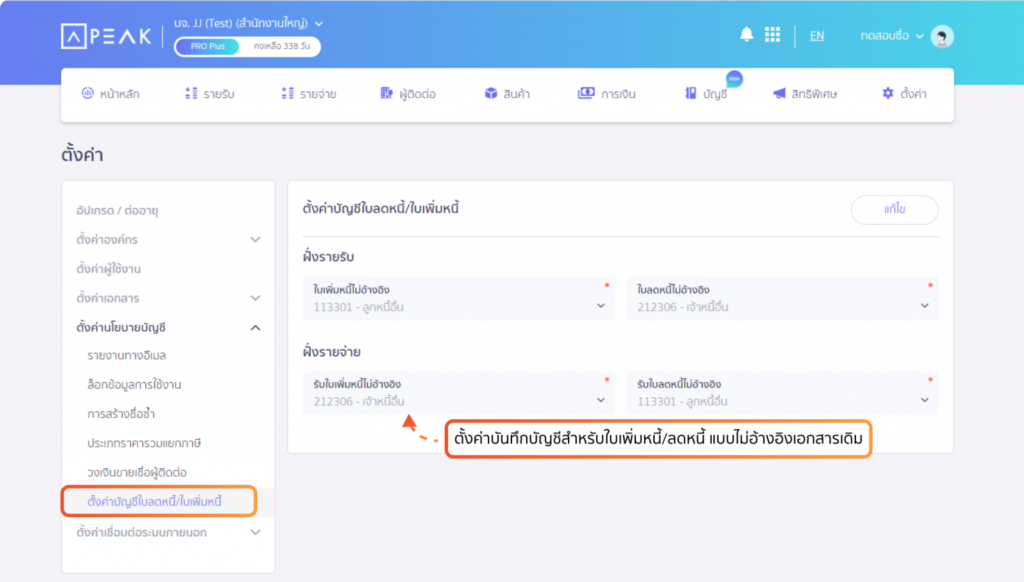Open ประเภทราคารวมแยกภาษี submenu item
1024x582 pixels.
(144, 443)
